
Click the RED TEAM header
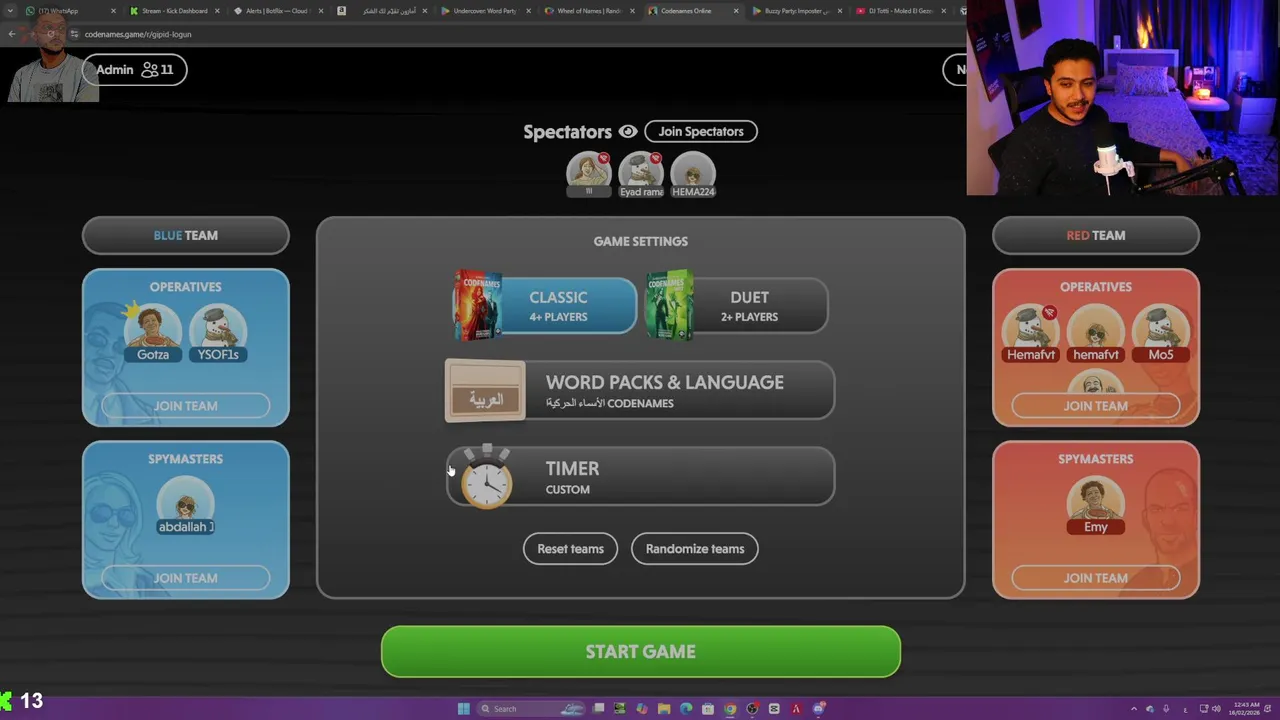[x=1096, y=235]
